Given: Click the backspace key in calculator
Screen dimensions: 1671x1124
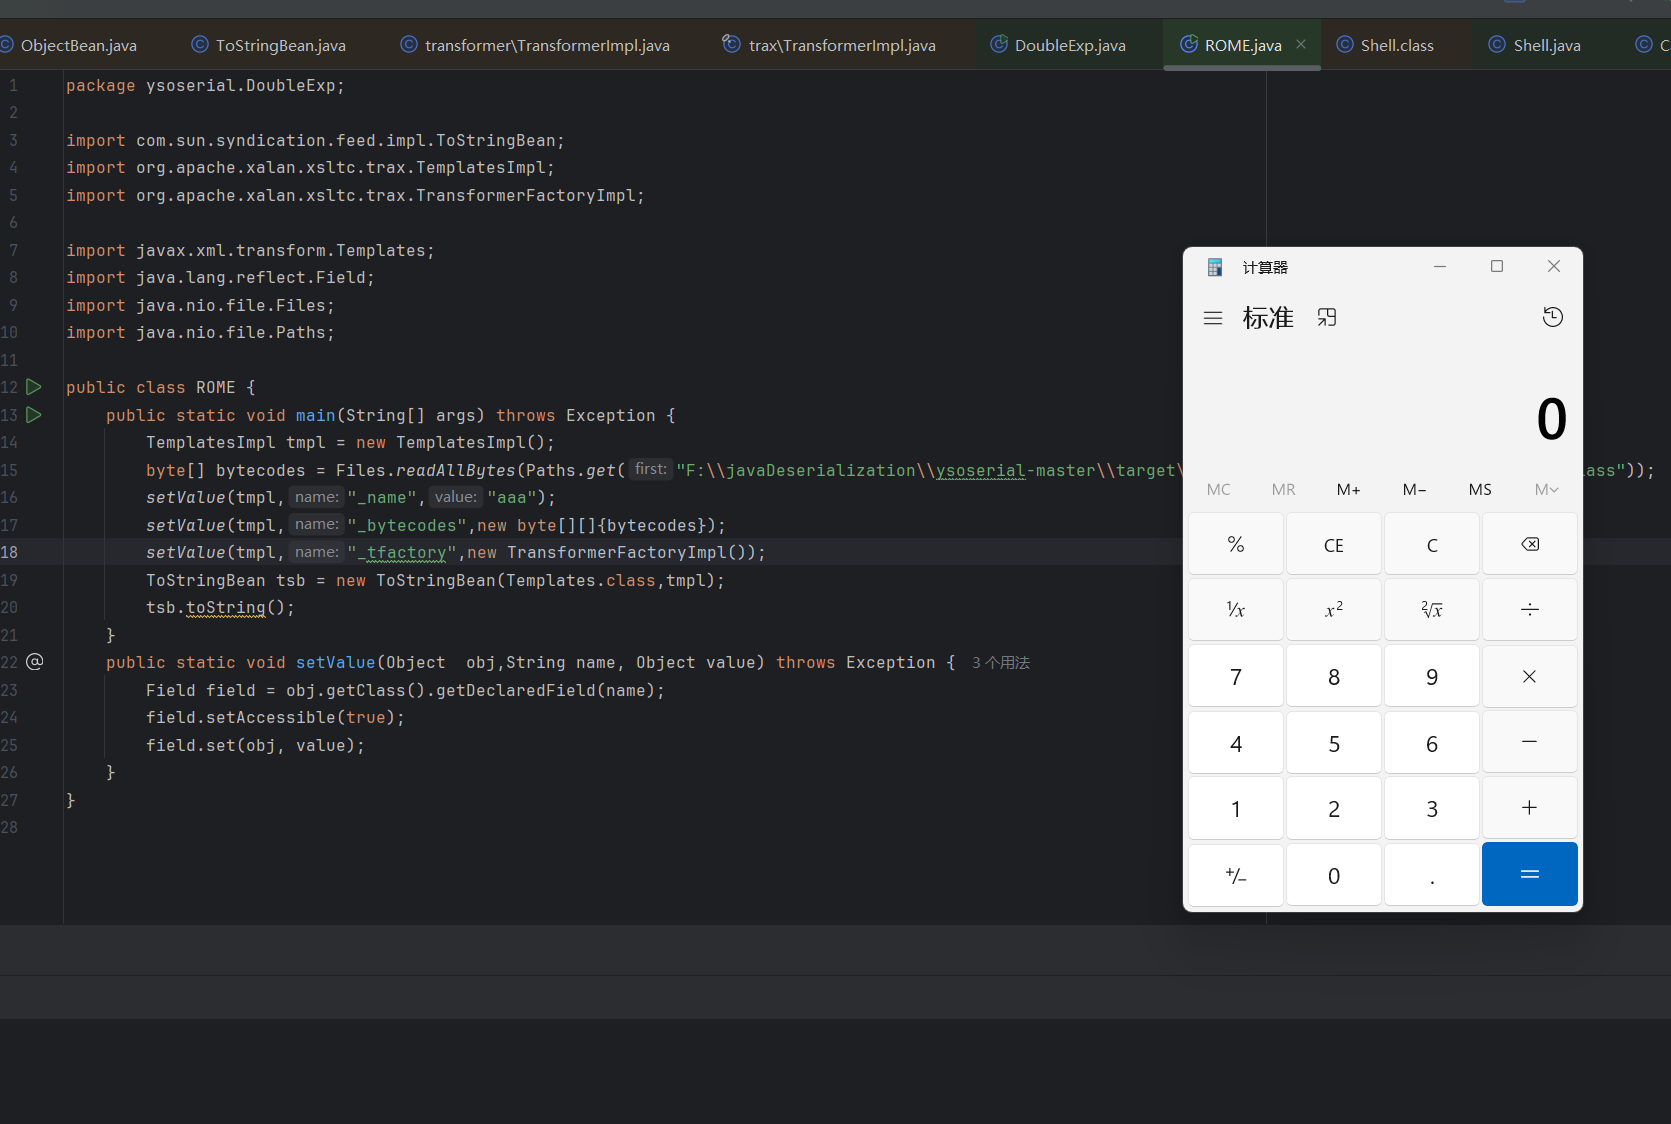Looking at the screenshot, I should (x=1530, y=544).
